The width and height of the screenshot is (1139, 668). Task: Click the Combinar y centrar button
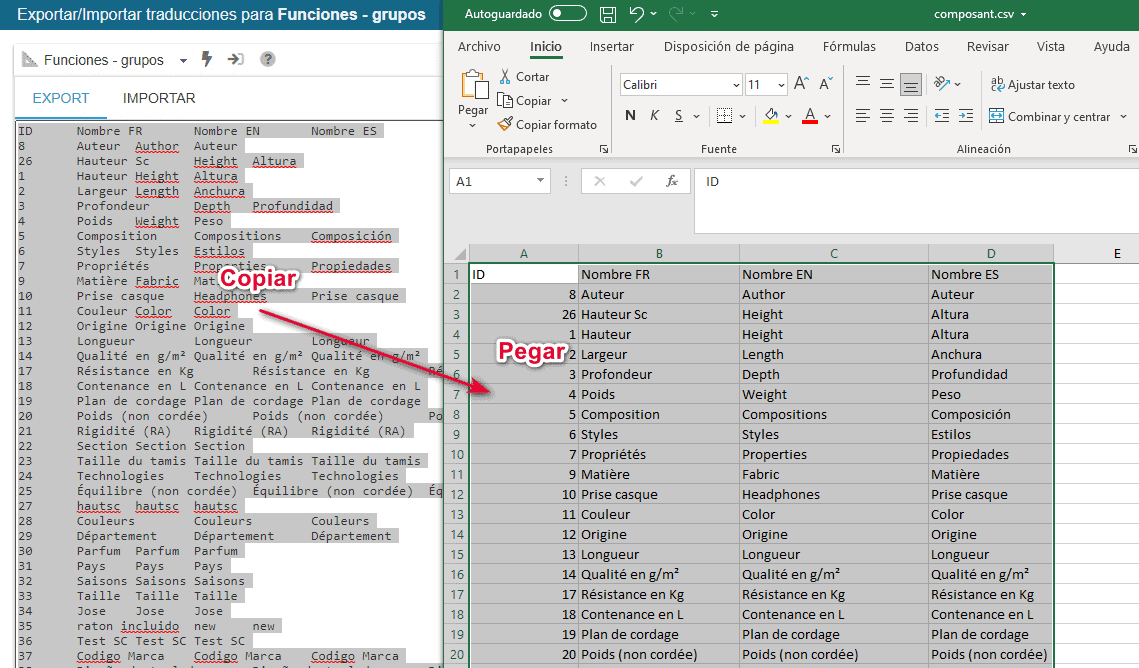point(1050,117)
